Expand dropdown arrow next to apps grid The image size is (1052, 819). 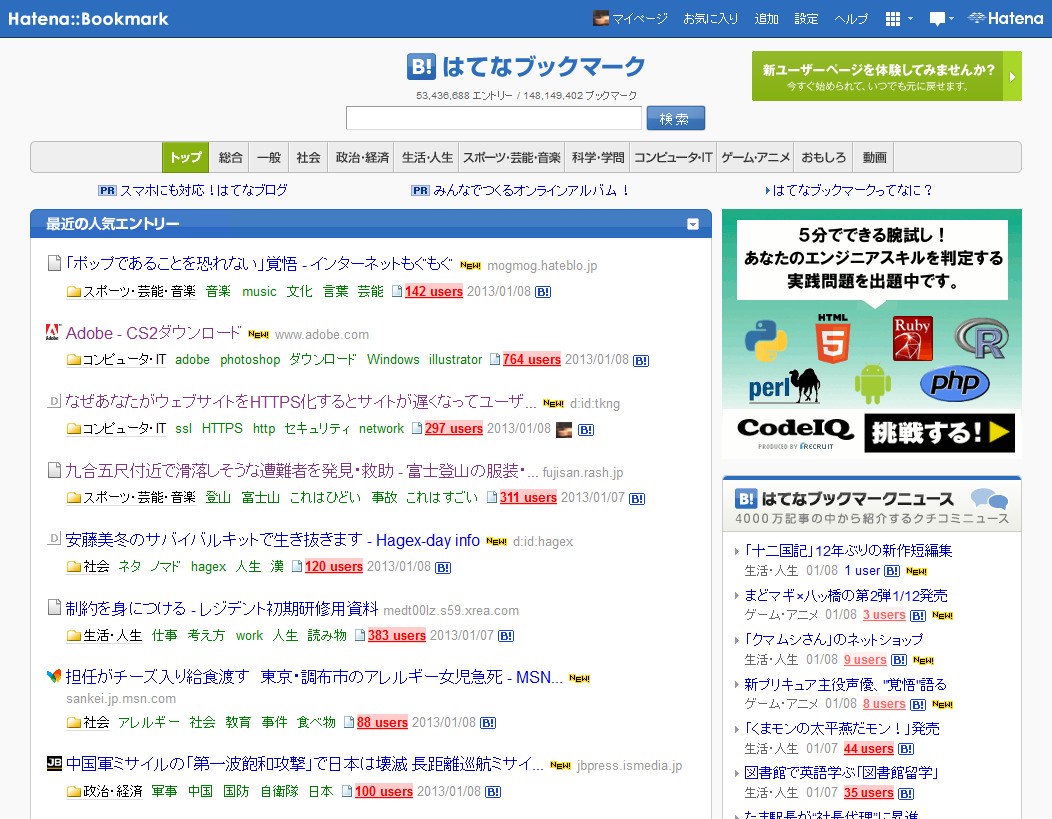coord(910,19)
